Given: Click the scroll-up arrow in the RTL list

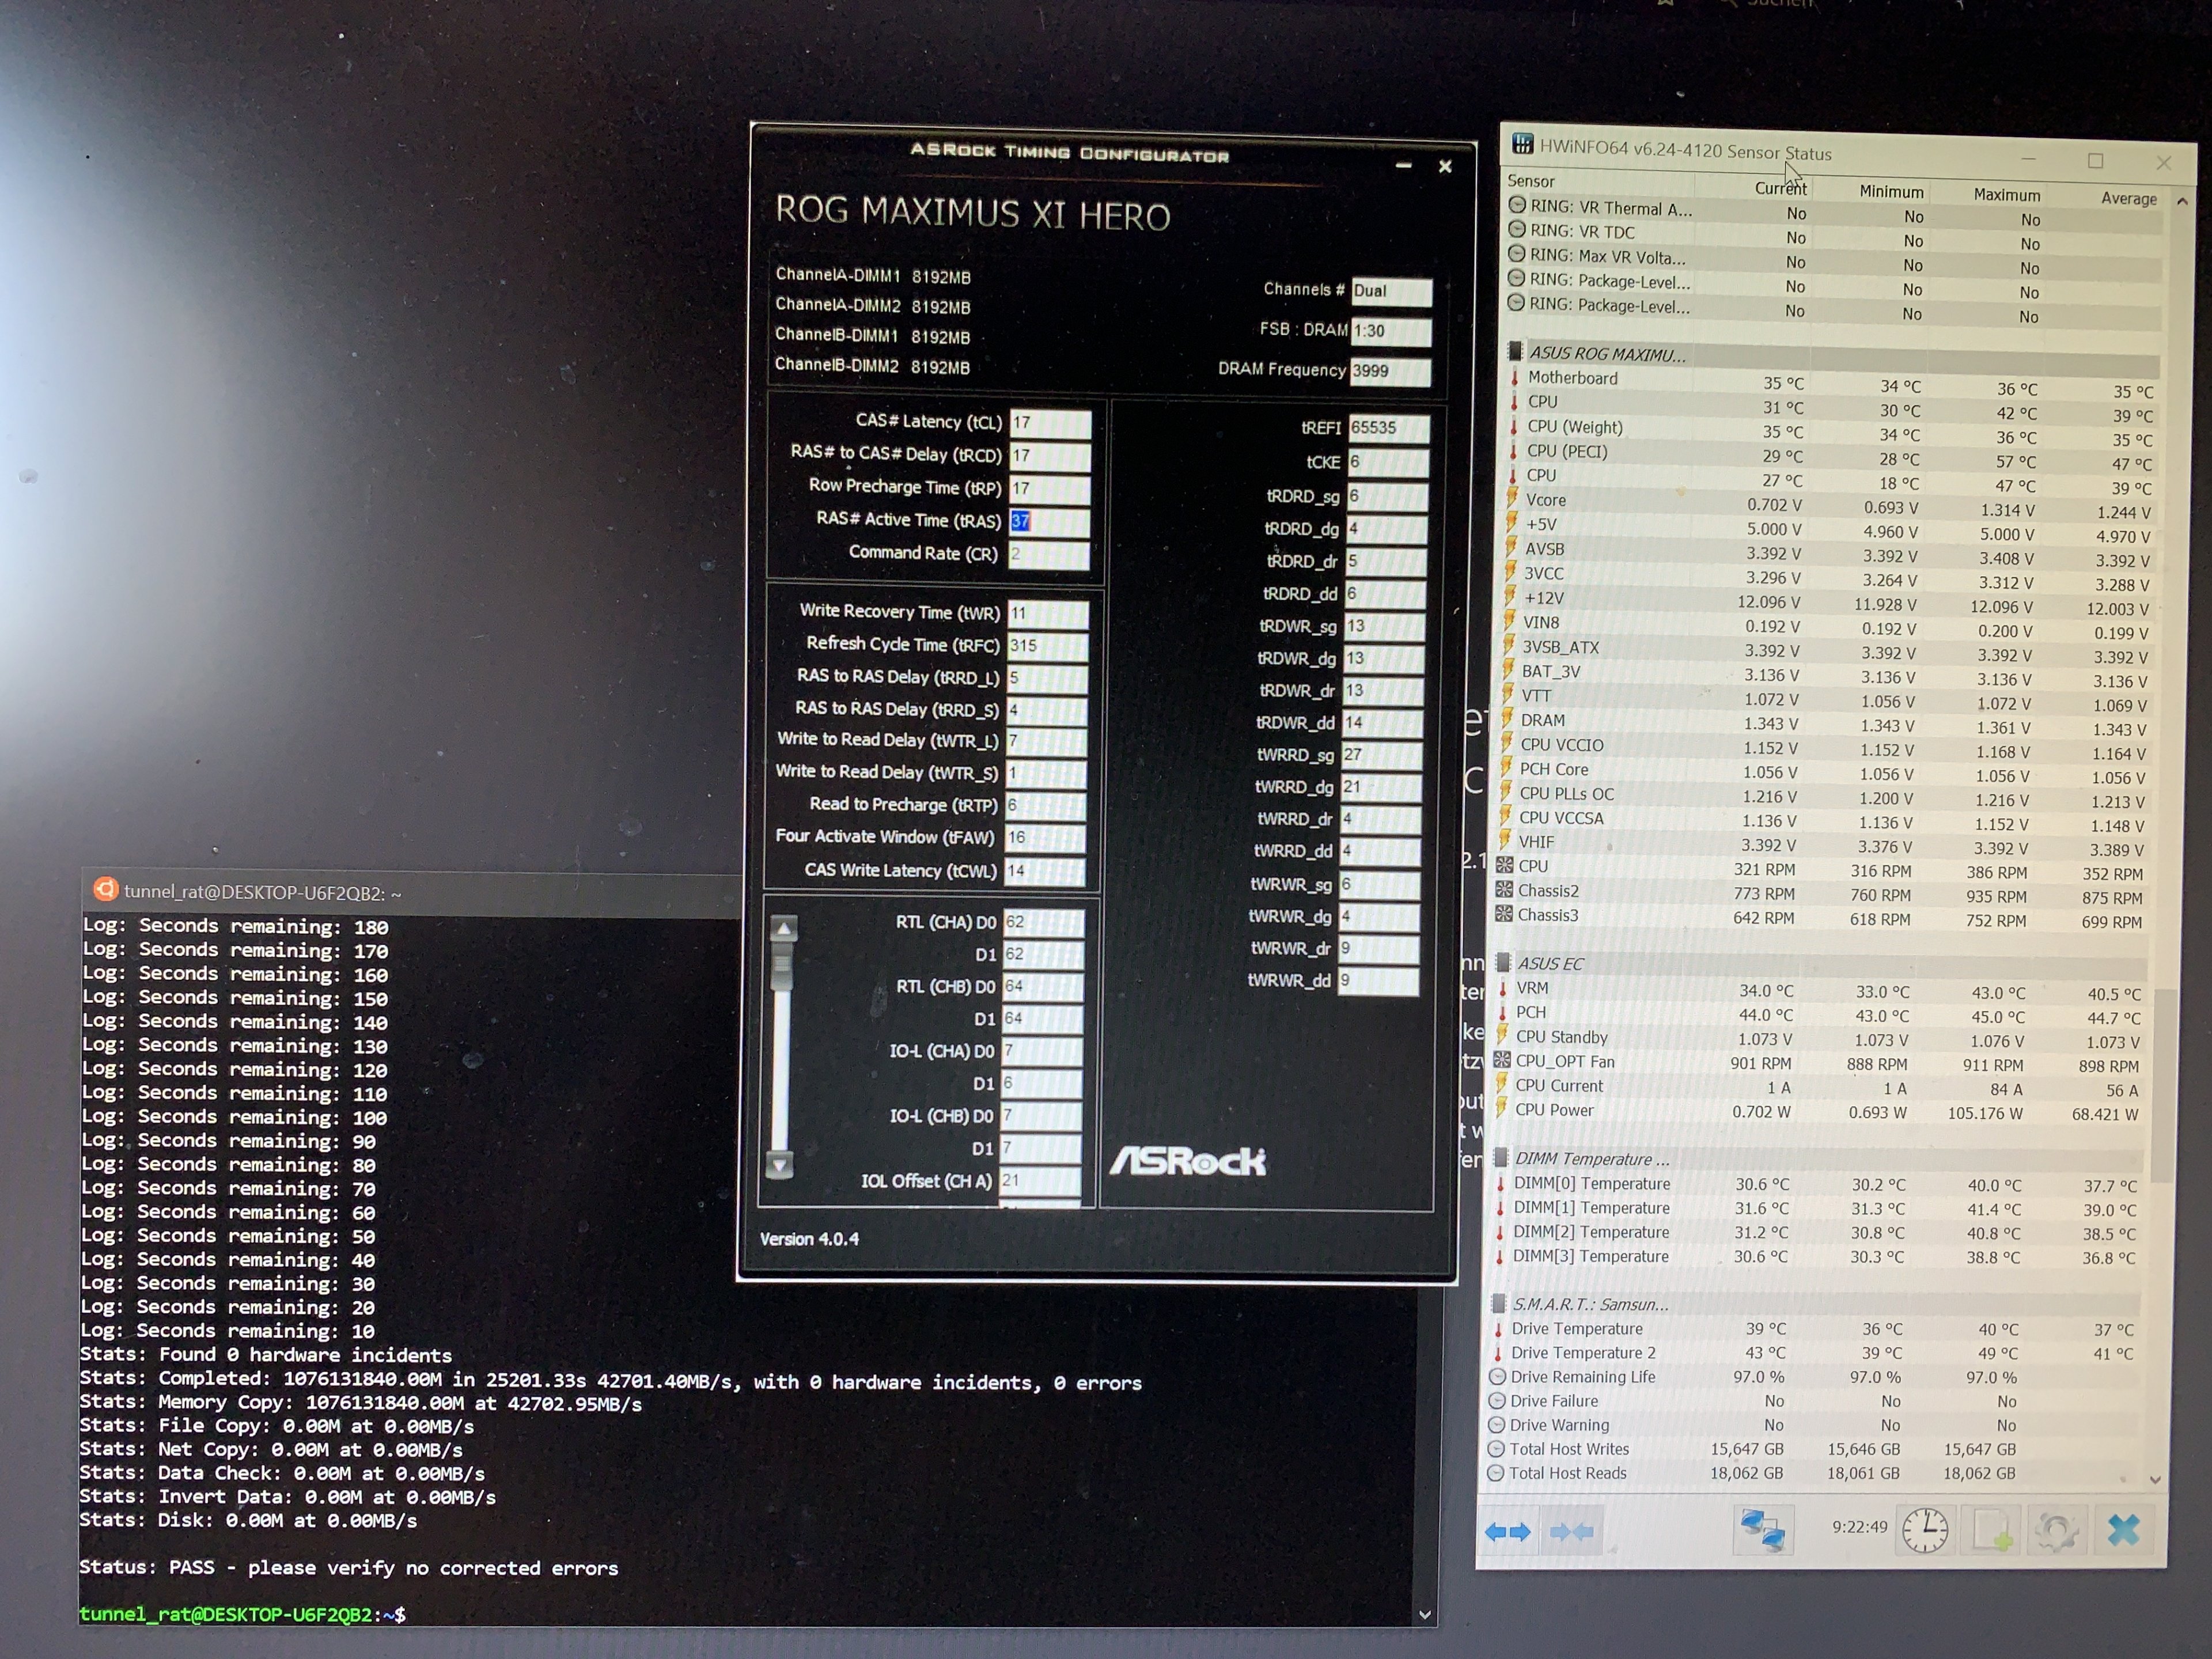Looking at the screenshot, I should 784,929.
